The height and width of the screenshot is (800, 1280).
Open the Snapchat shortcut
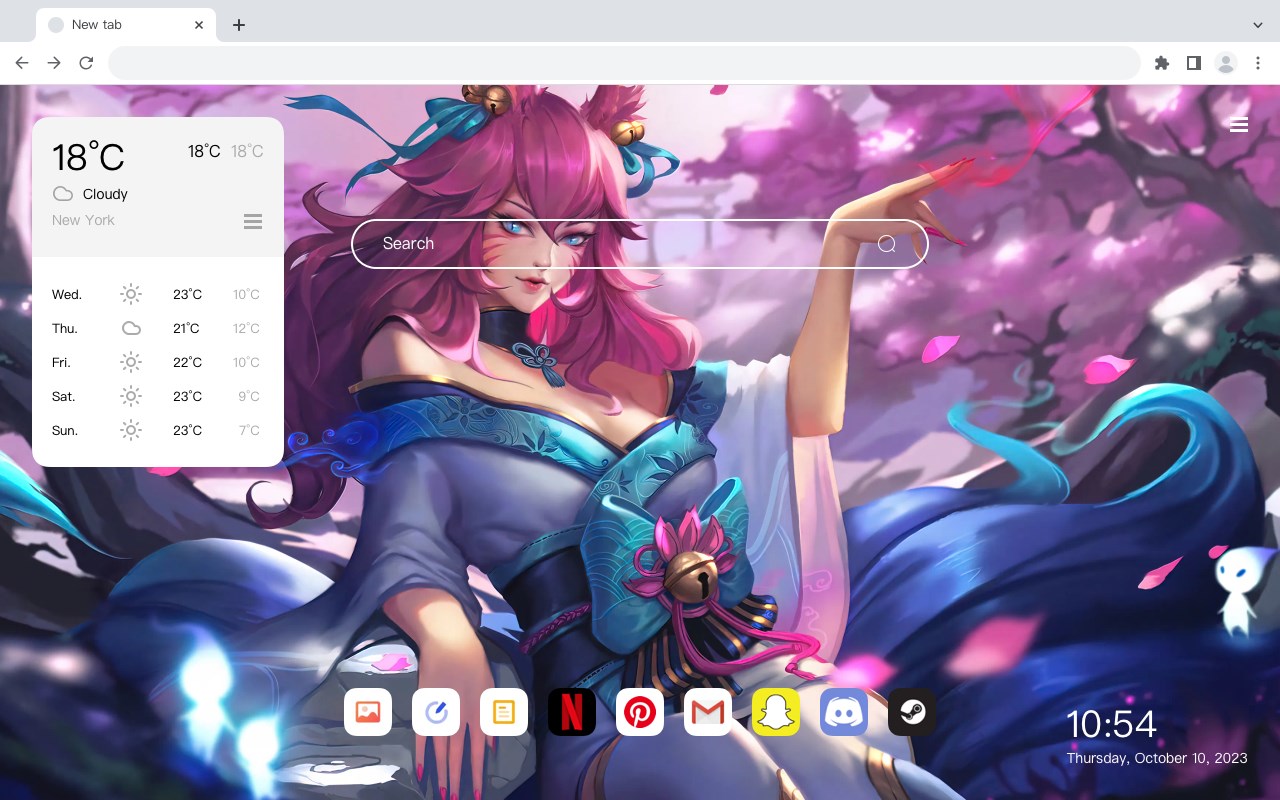[776, 712]
